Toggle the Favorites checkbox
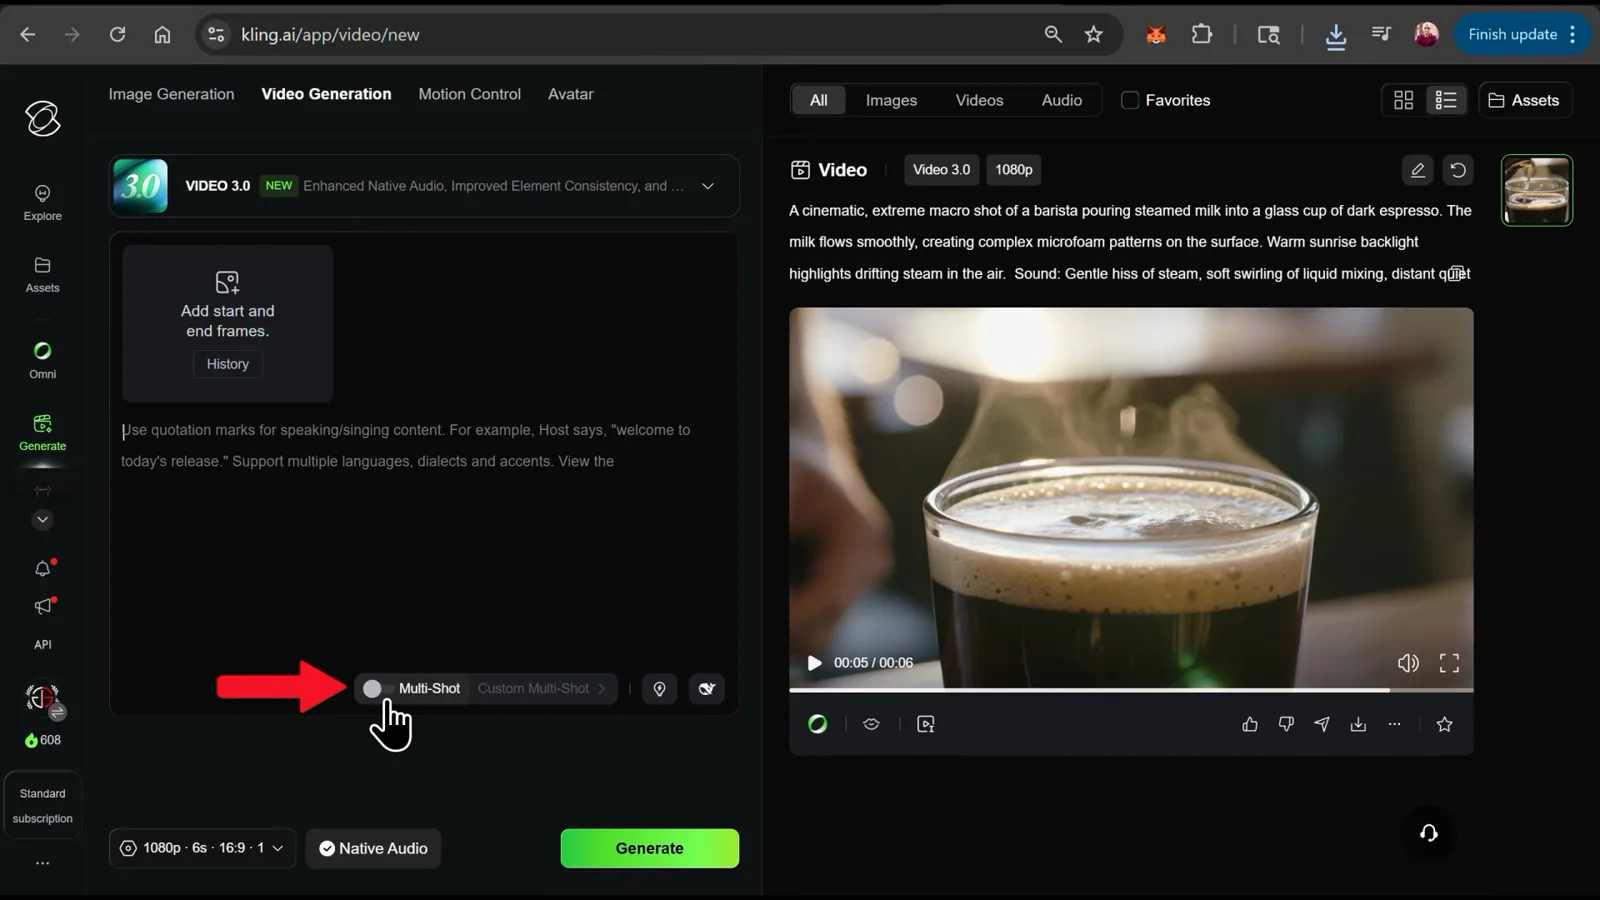The image size is (1600, 900). tap(1130, 100)
